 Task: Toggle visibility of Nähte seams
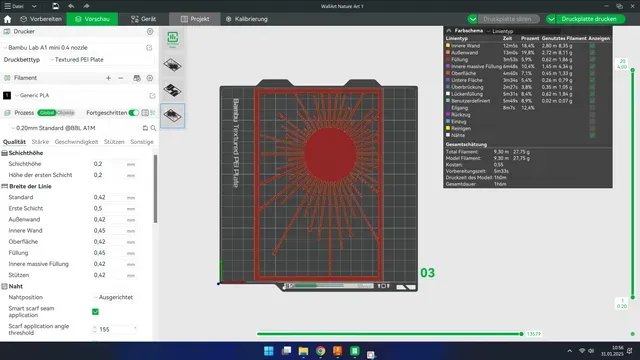[x=592, y=135]
